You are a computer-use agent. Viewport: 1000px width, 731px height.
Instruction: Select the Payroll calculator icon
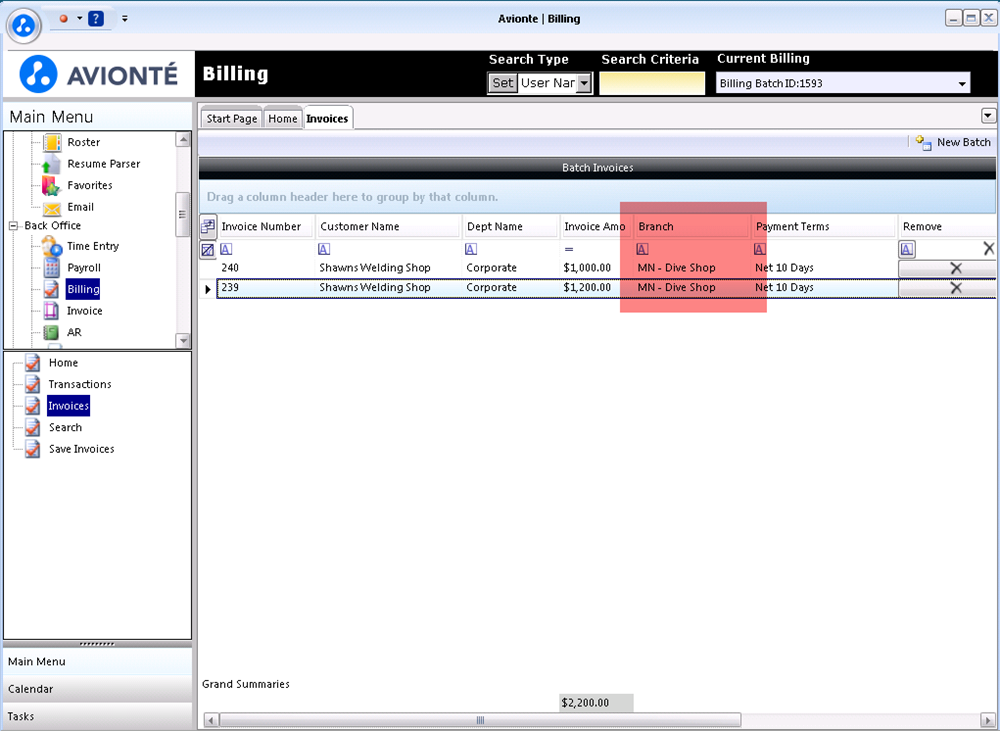[x=52, y=268]
